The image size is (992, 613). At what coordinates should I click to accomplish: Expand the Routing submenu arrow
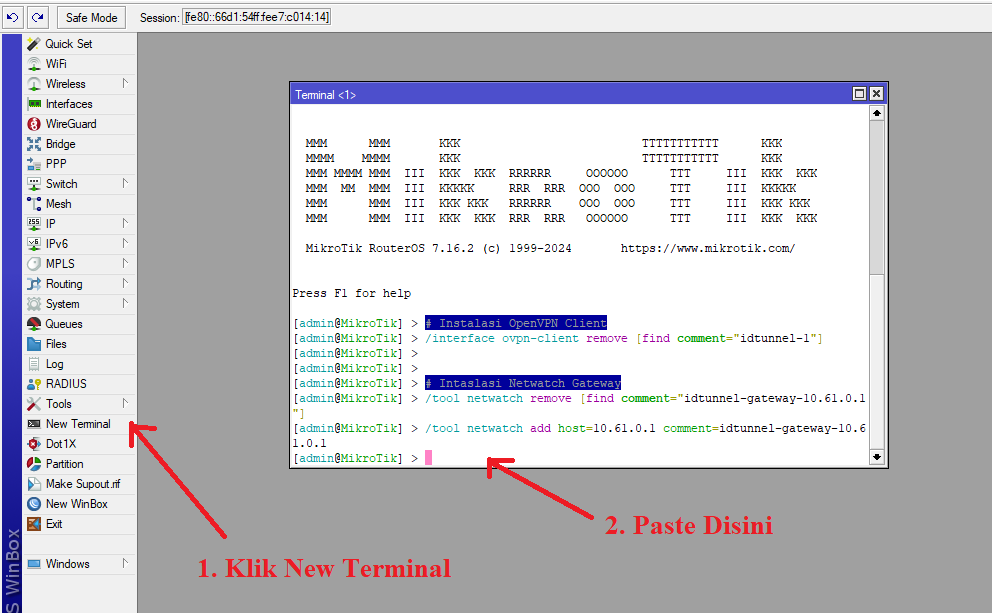click(x=125, y=283)
